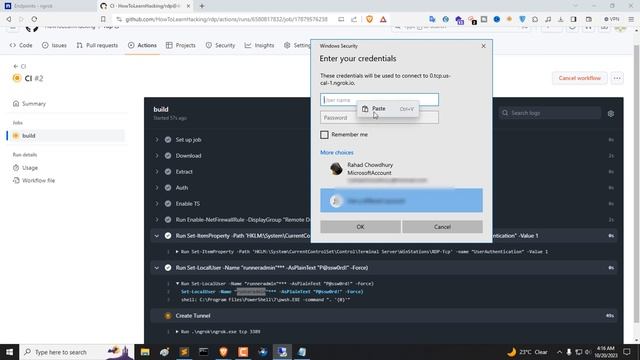Click the Brave Rewards triangle icon
Screen dimensions: 640x360
coord(383,19)
